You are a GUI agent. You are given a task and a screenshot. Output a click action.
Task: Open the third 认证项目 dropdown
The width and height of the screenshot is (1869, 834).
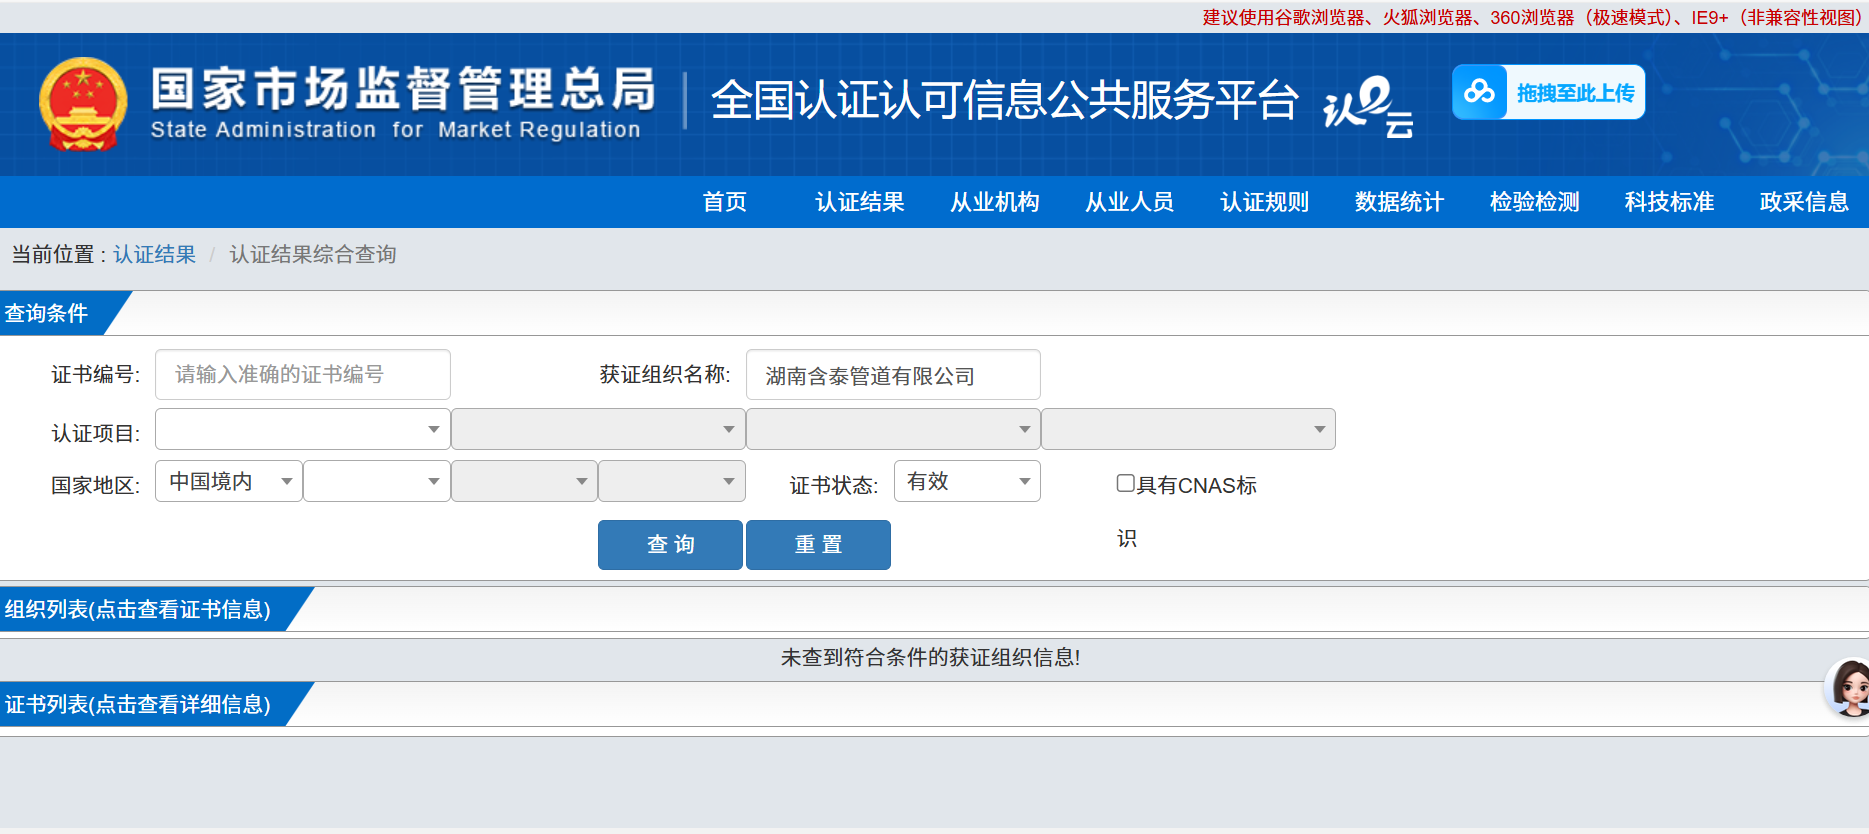pyautogui.click(x=893, y=429)
